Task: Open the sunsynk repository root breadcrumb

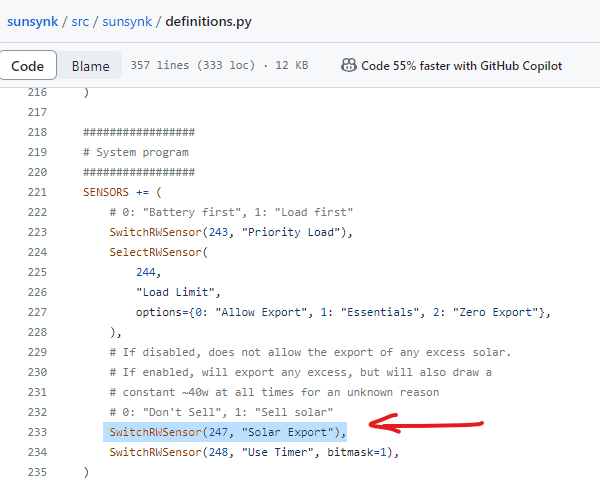Action: coord(37,18)
